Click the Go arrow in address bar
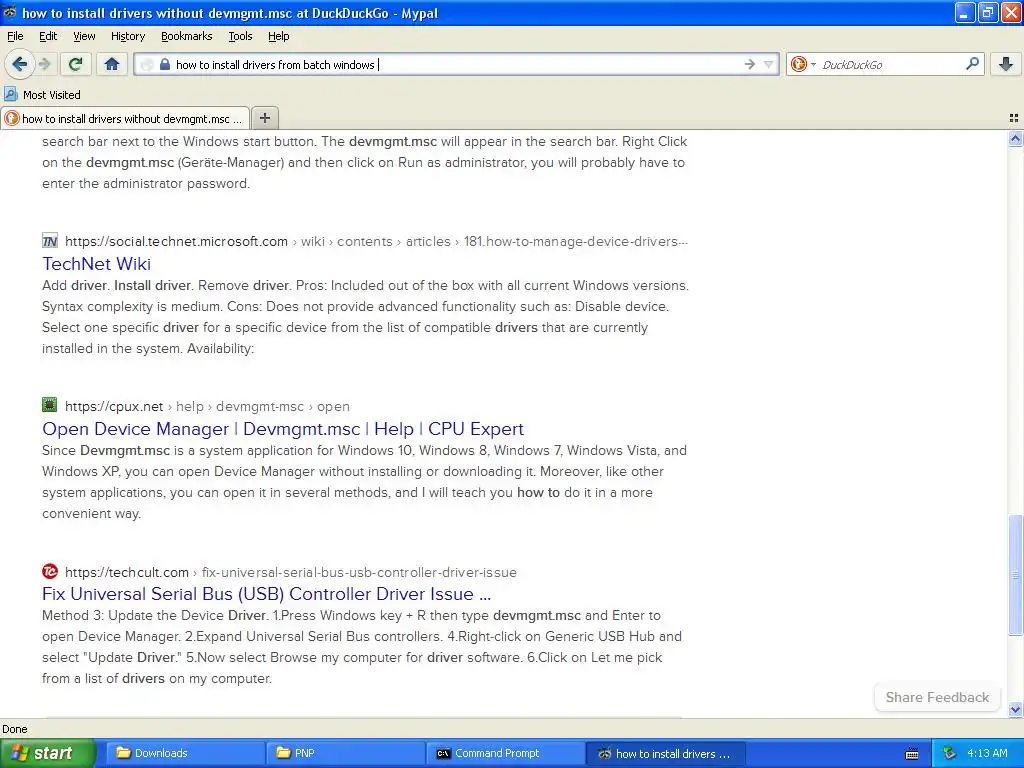This screenshot has width=1024, height=768. pos(750,64)
